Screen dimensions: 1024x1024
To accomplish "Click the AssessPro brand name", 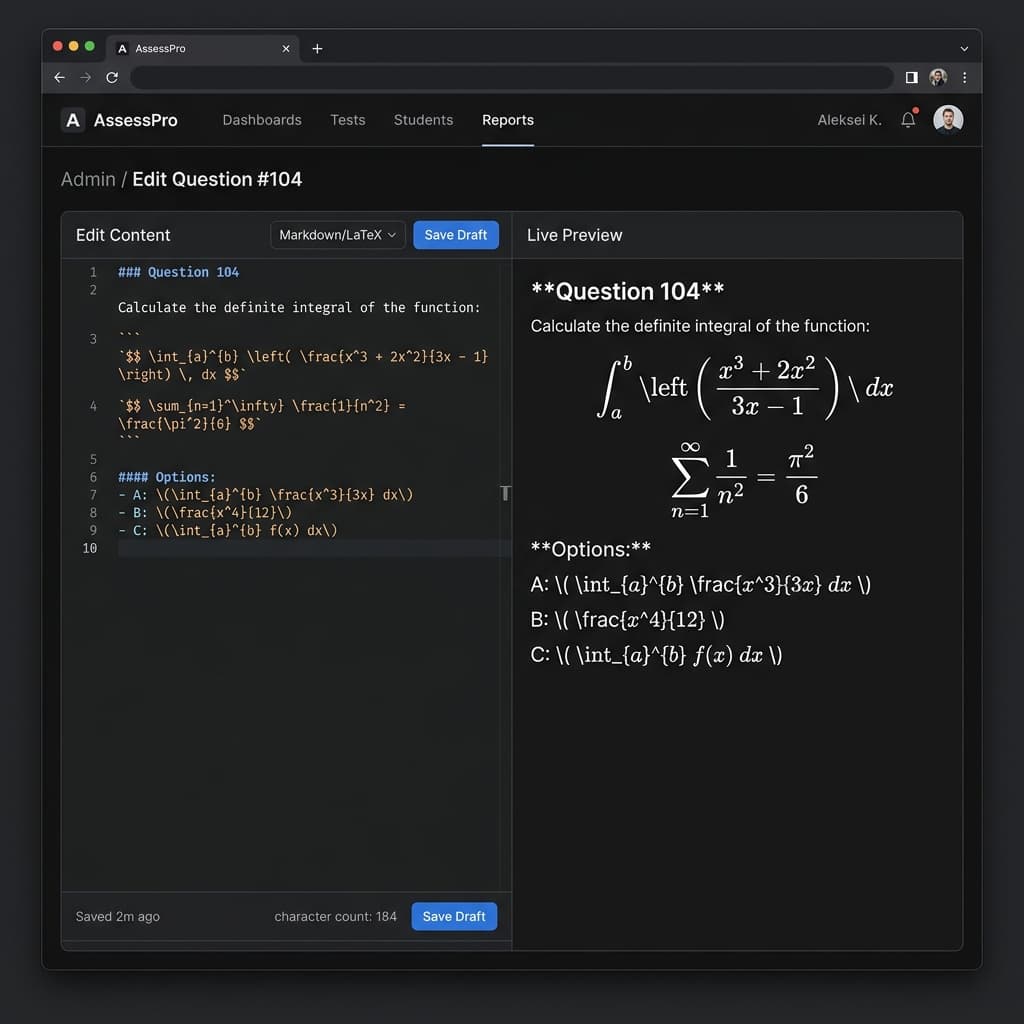I will point(136,120).
